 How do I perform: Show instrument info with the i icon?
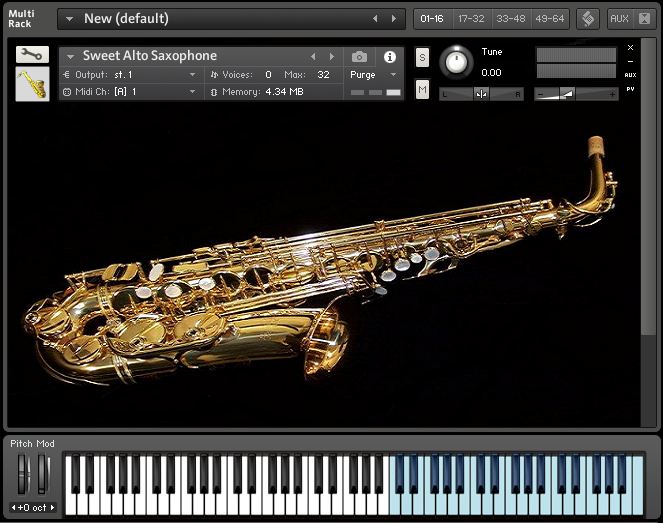tap(389, 57)
